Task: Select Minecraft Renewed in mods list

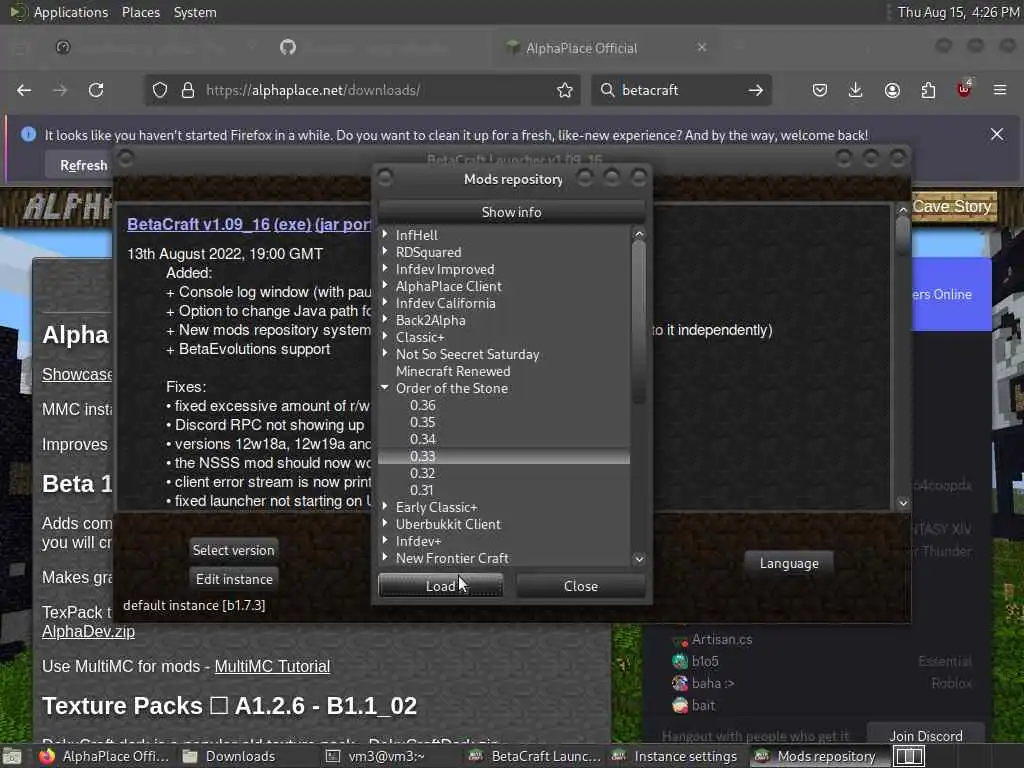Action: click(453, 371)
